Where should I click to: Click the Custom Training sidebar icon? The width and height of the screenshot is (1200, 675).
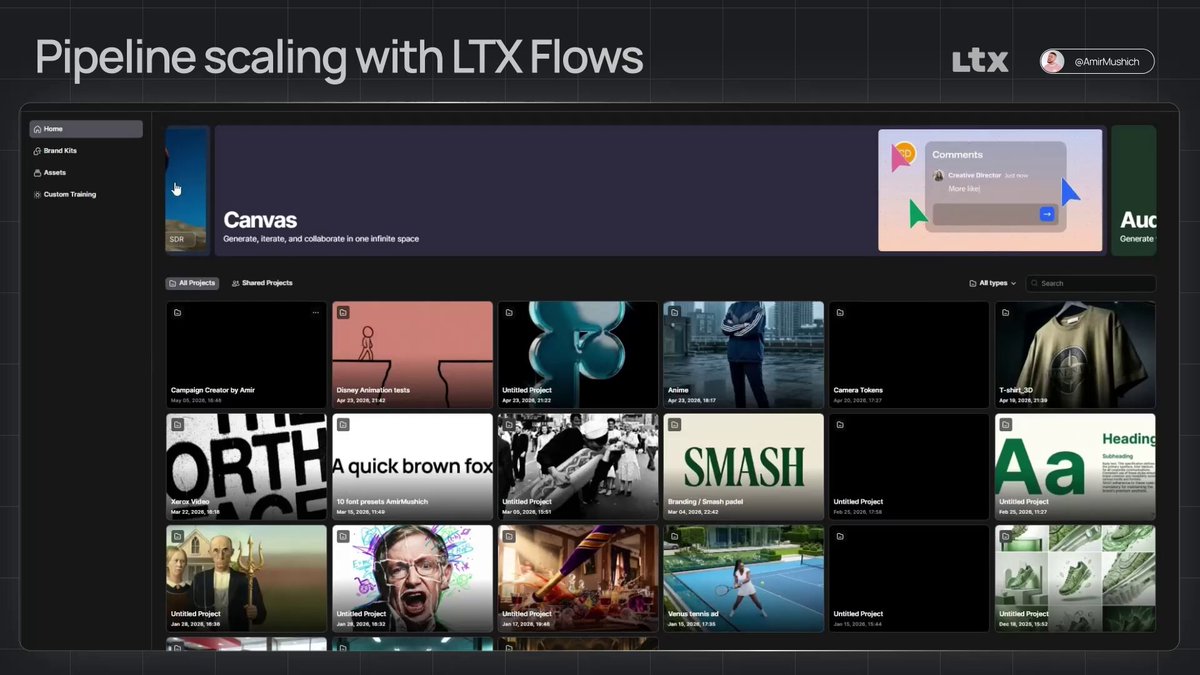click(37, 195)
